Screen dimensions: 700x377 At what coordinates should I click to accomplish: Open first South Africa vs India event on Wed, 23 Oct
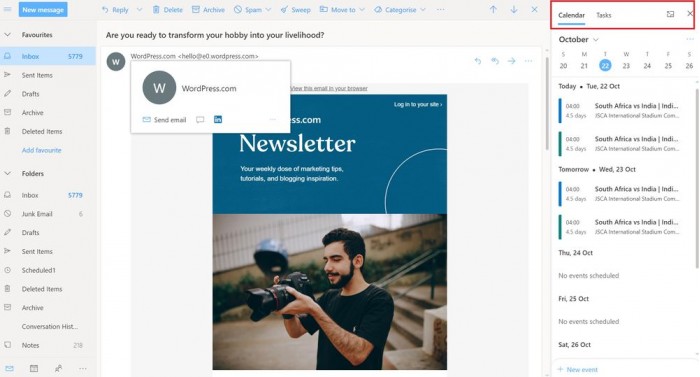(x=621, y=193)
